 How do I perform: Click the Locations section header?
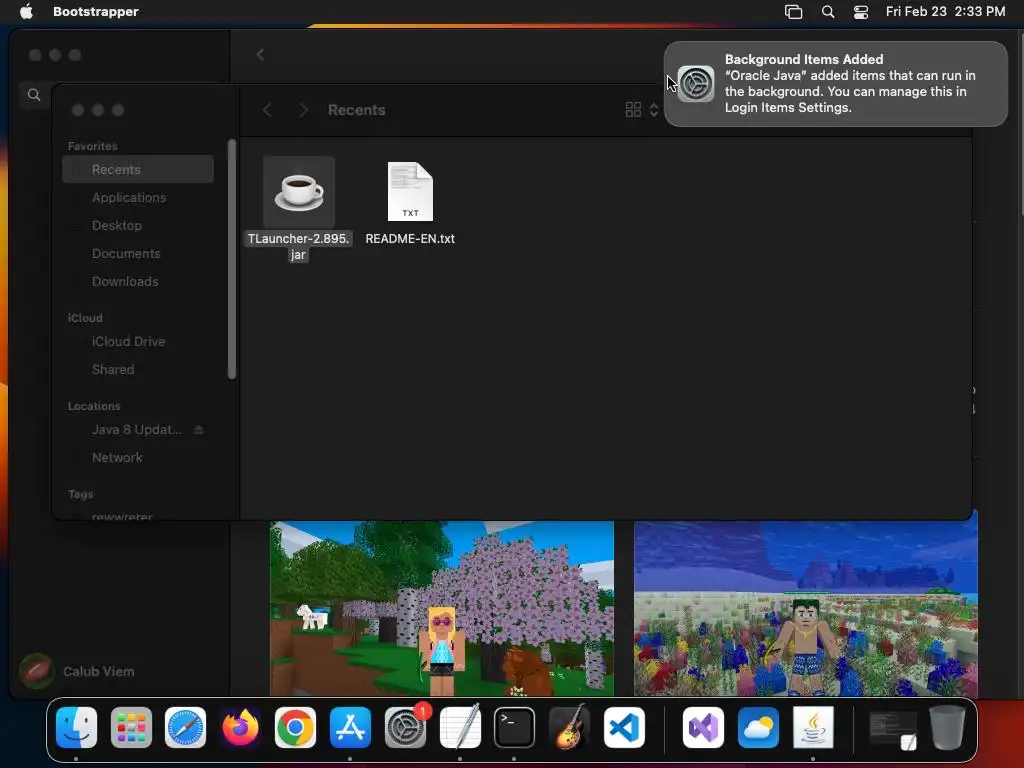tap(94, 406)
